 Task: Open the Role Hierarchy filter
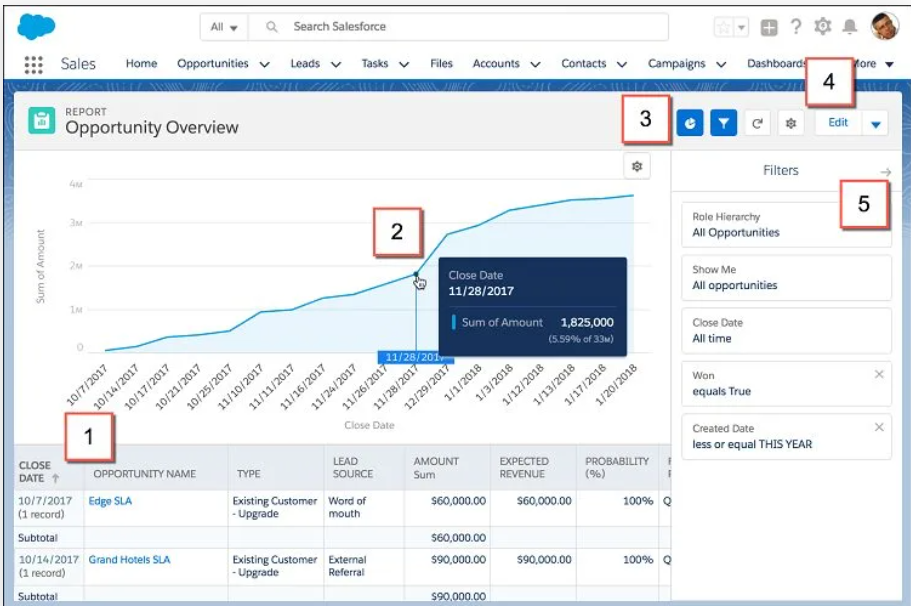coord(786,225)
